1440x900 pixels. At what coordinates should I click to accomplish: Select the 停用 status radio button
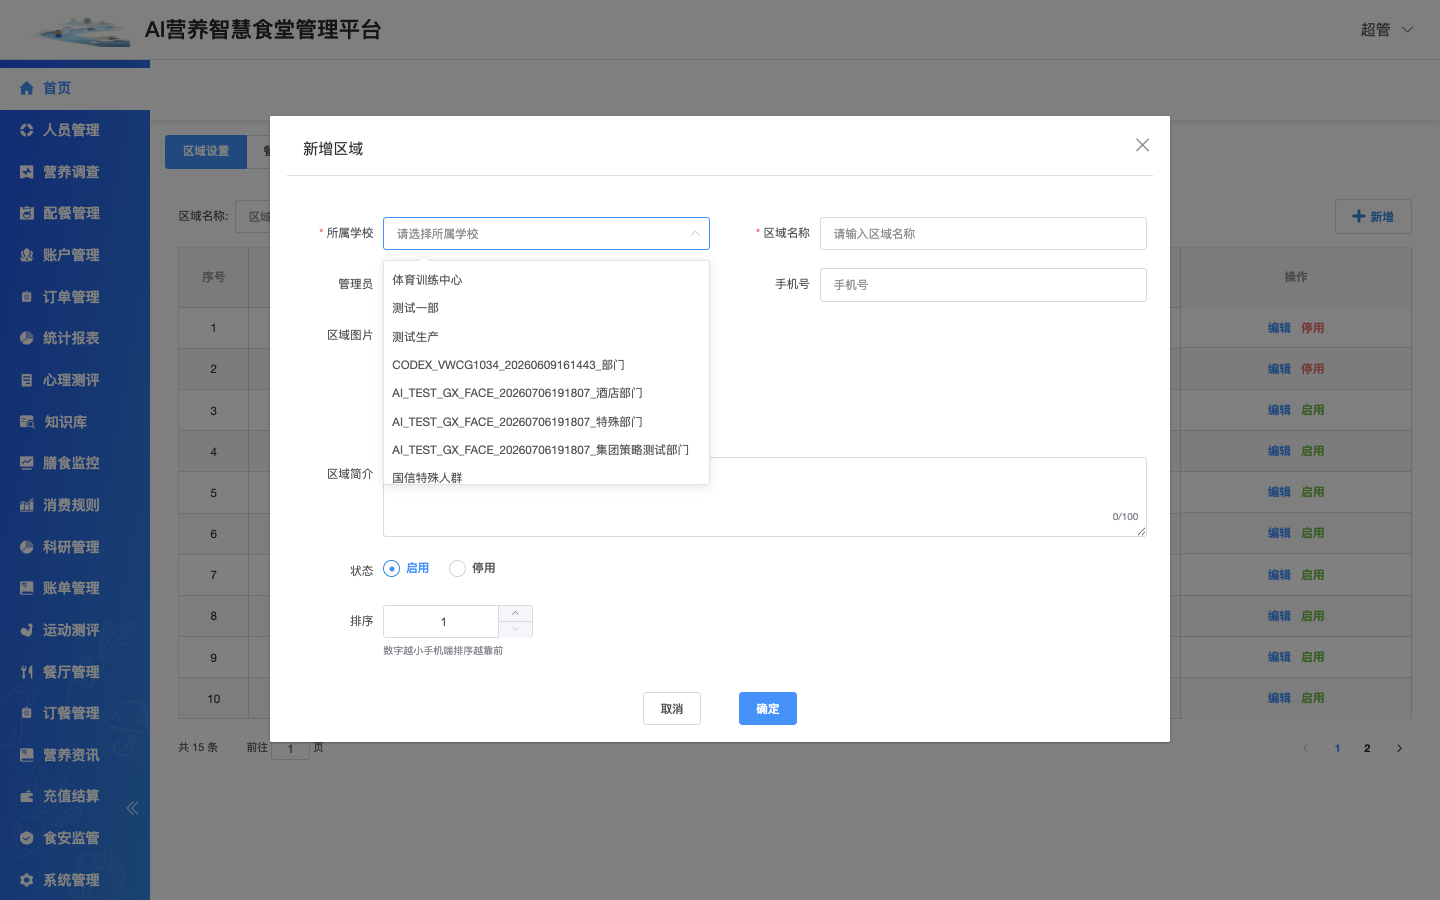457,568
